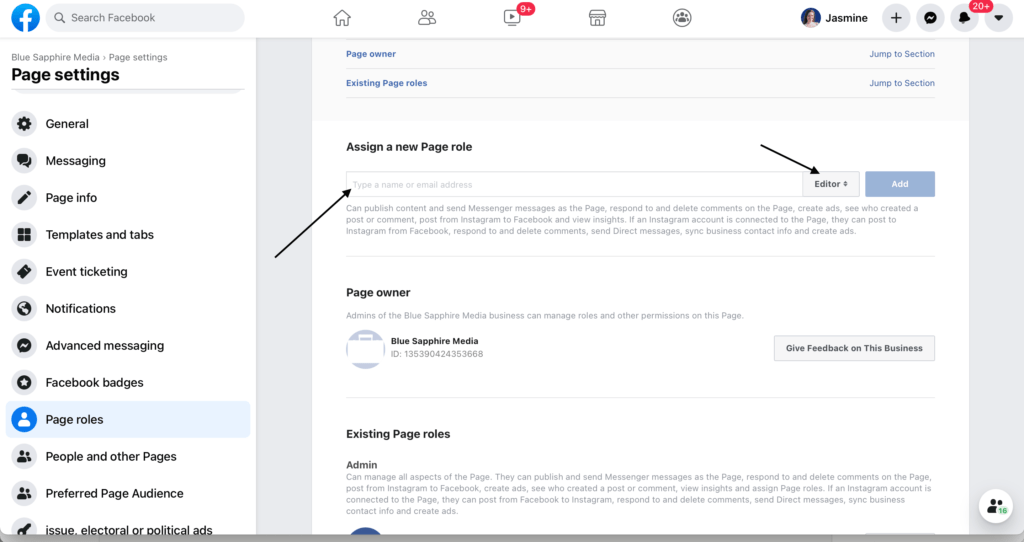Open Issue, electoral or political ads

click(128, 529)
